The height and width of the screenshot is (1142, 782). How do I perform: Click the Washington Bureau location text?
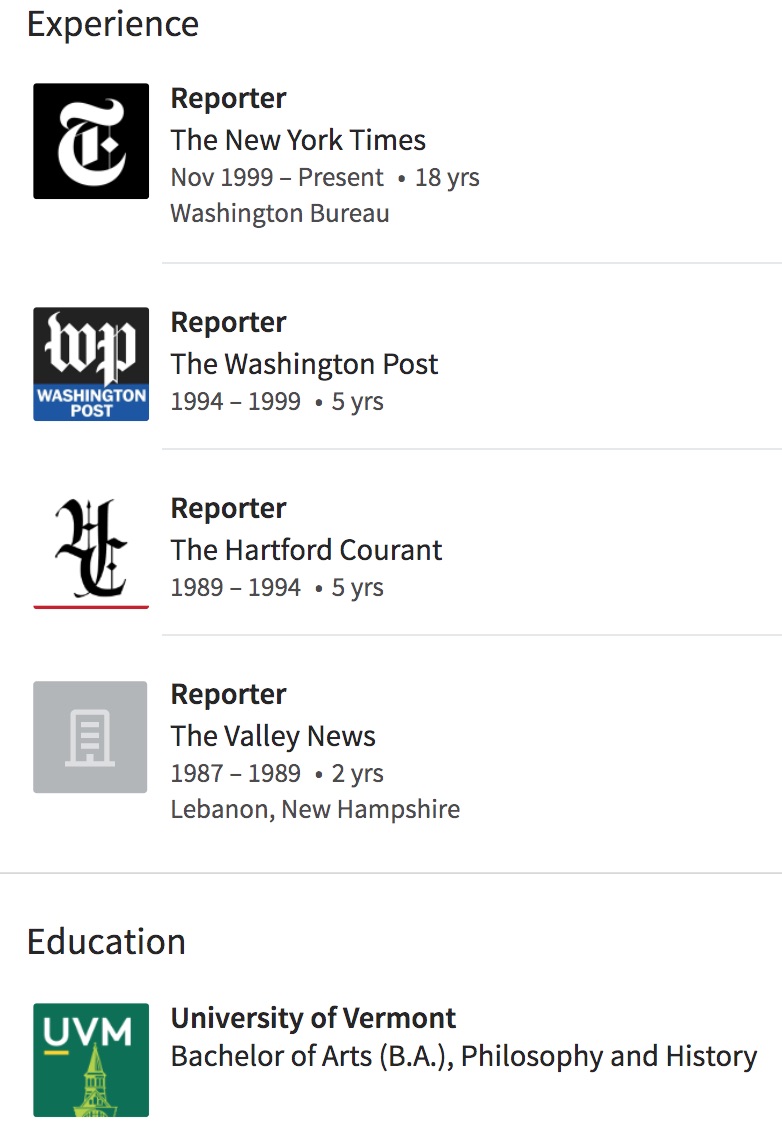click(280, 213)
